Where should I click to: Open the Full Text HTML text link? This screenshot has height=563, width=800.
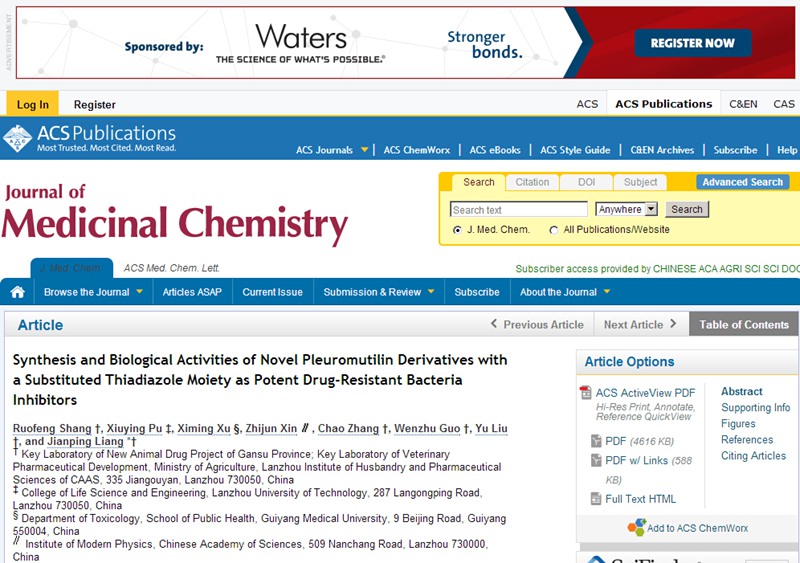click(640, 499)
